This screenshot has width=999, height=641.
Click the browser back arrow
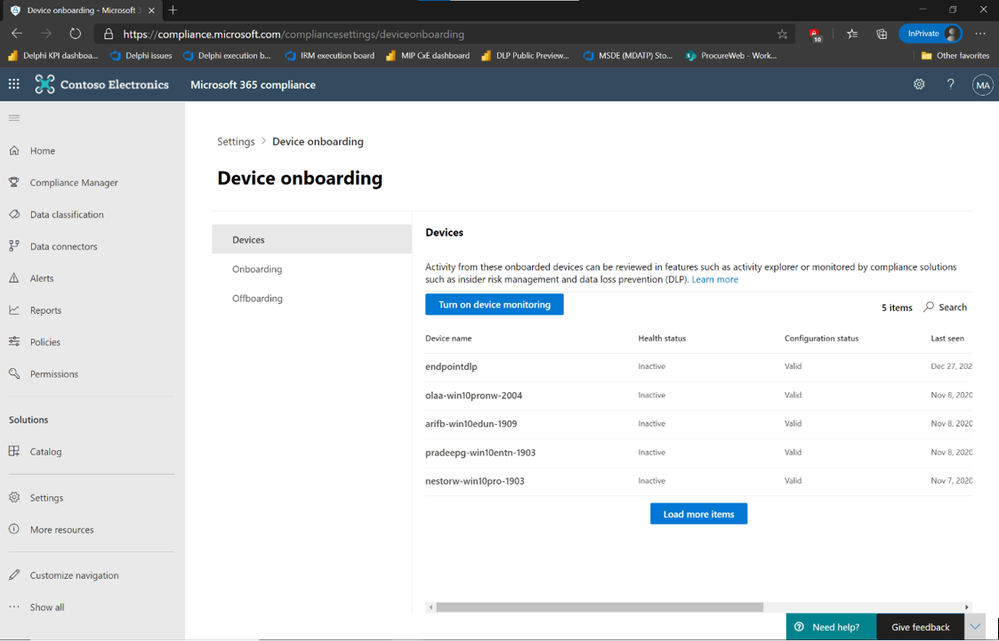[x=17, y=34]
